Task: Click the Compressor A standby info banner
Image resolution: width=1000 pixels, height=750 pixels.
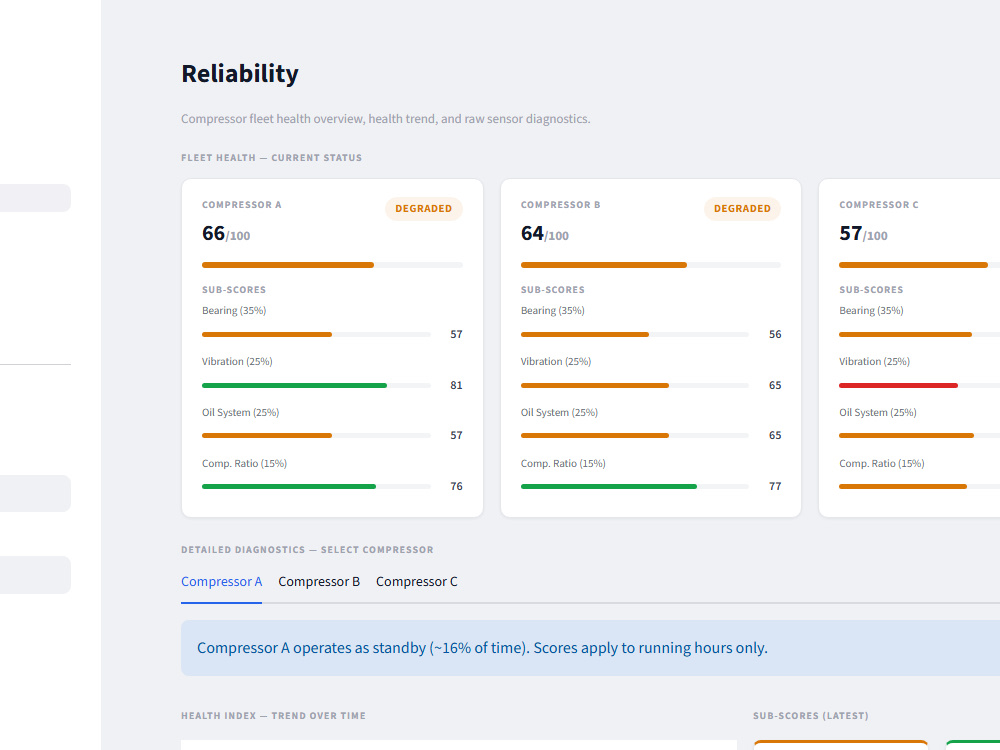Action: (x=591, y=648)
